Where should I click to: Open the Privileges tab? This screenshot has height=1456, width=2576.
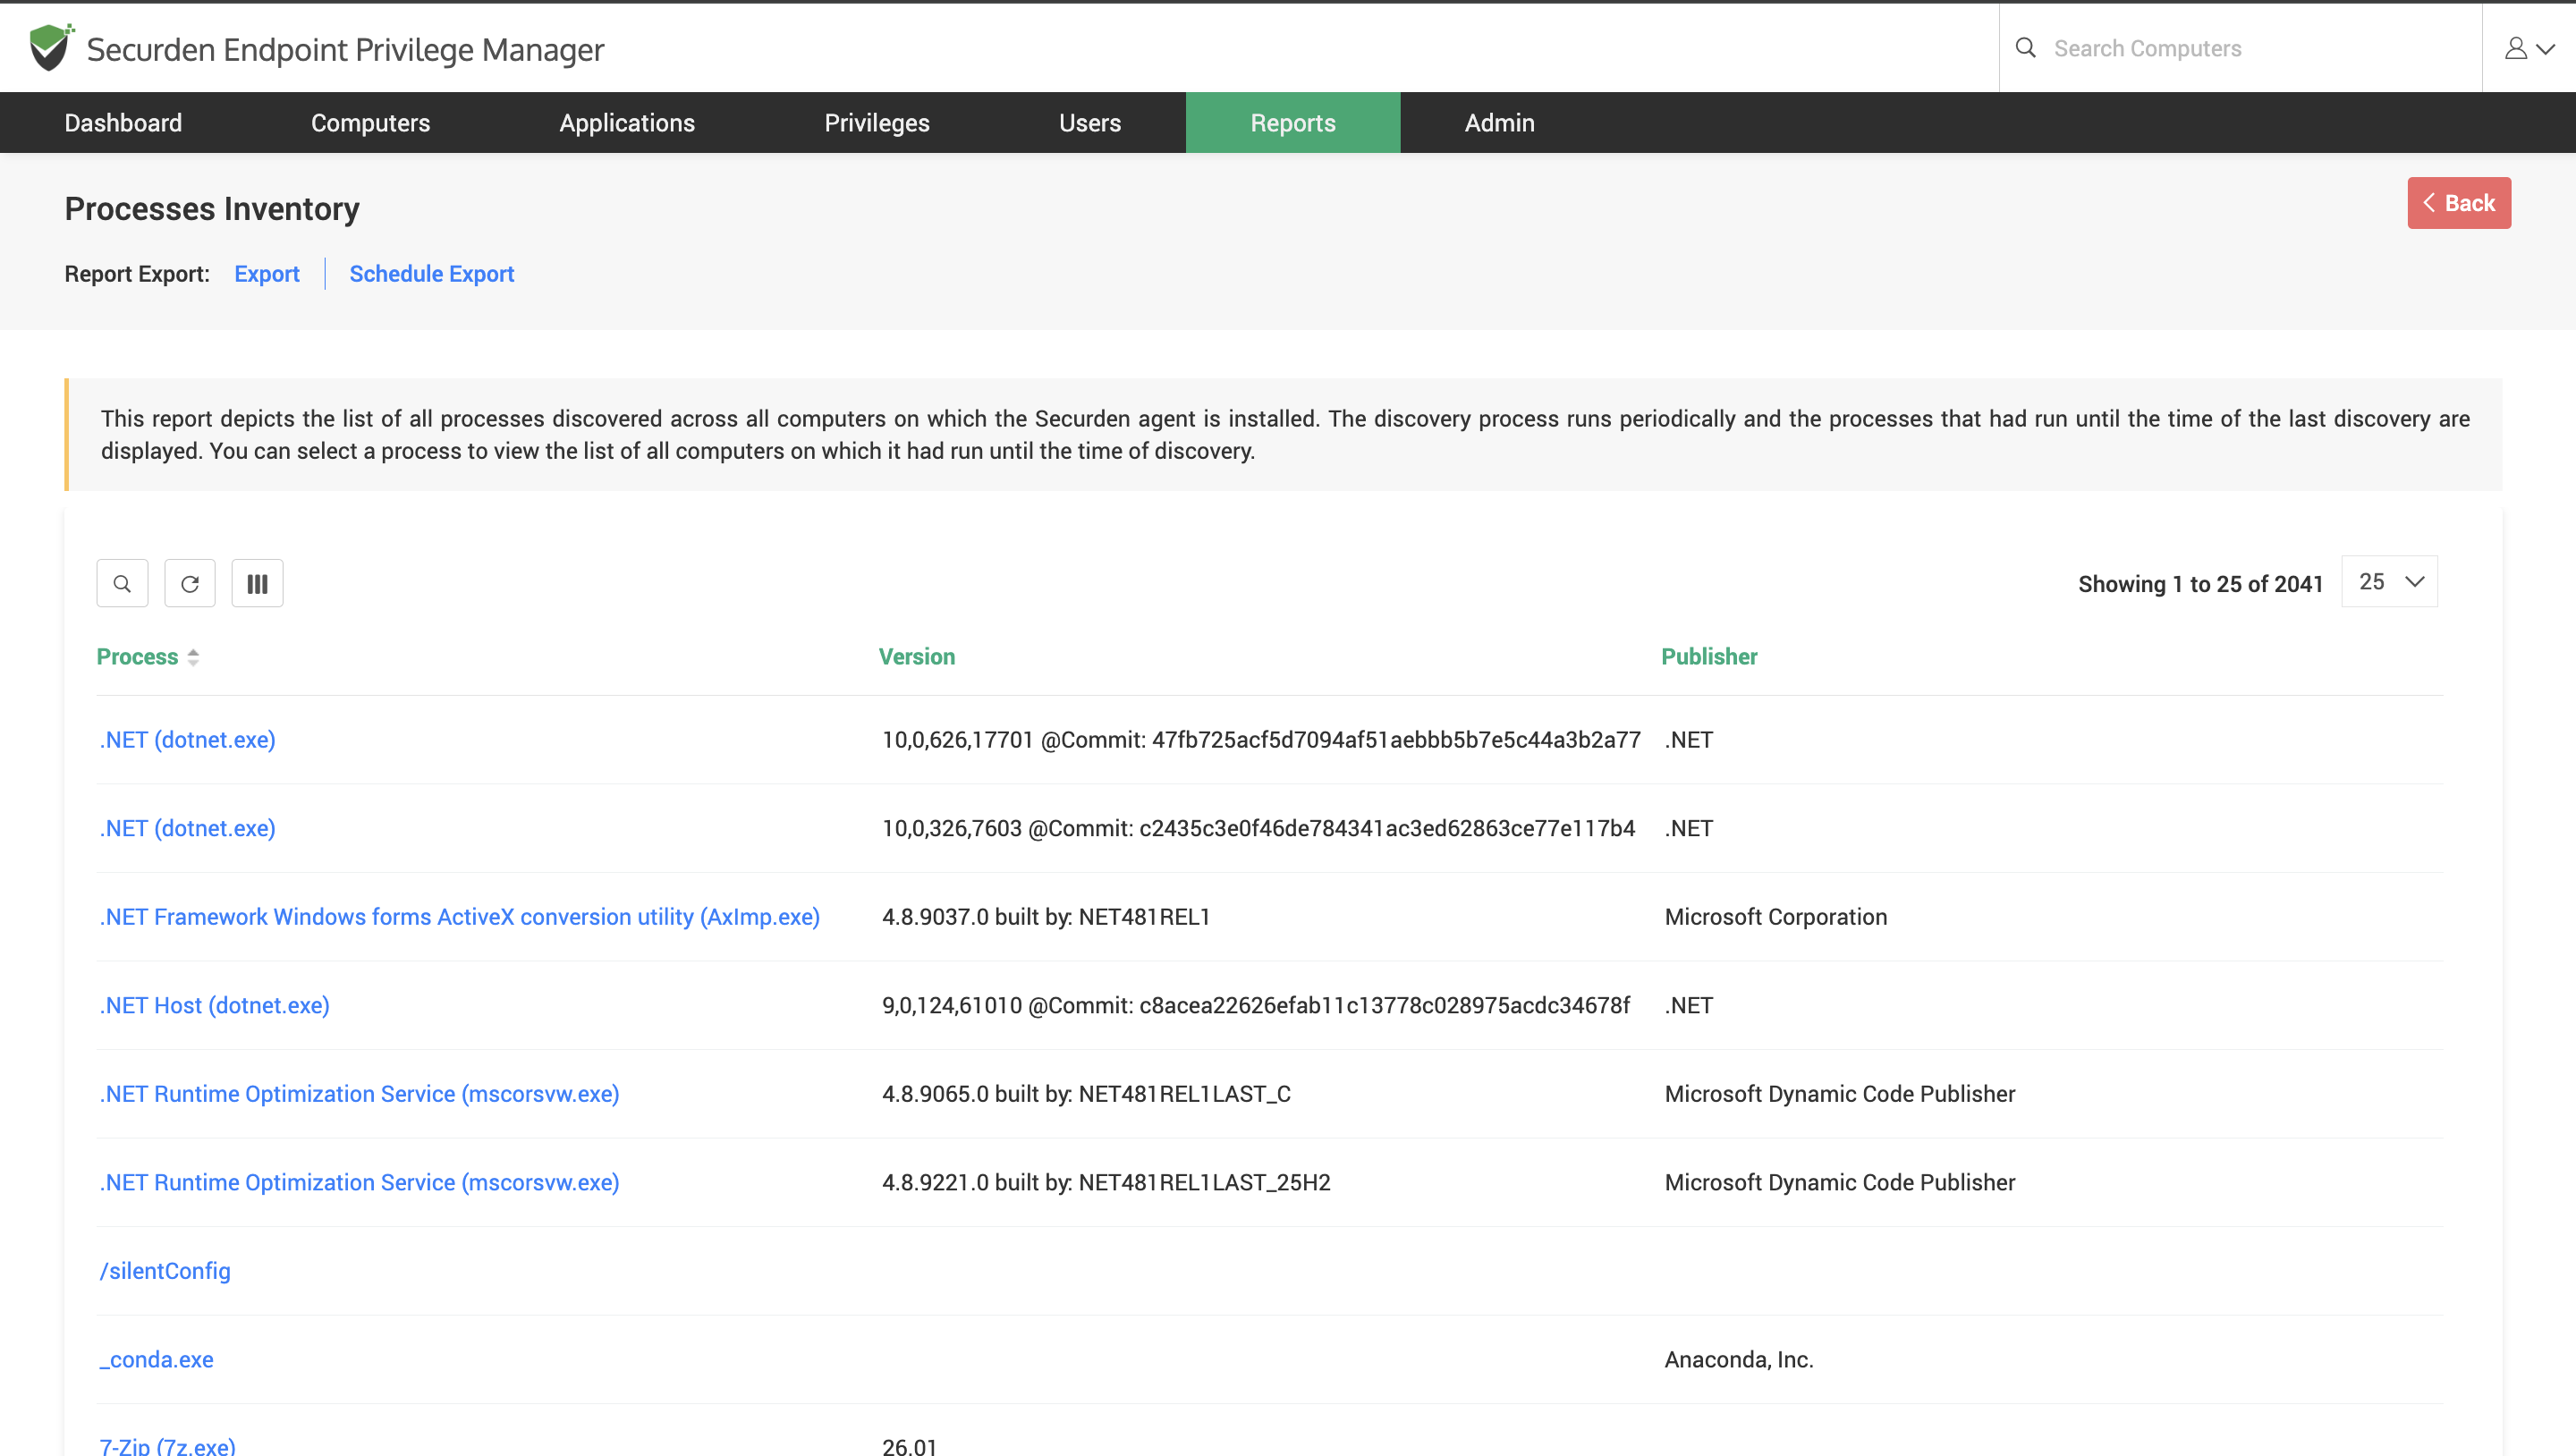point(877,122)
